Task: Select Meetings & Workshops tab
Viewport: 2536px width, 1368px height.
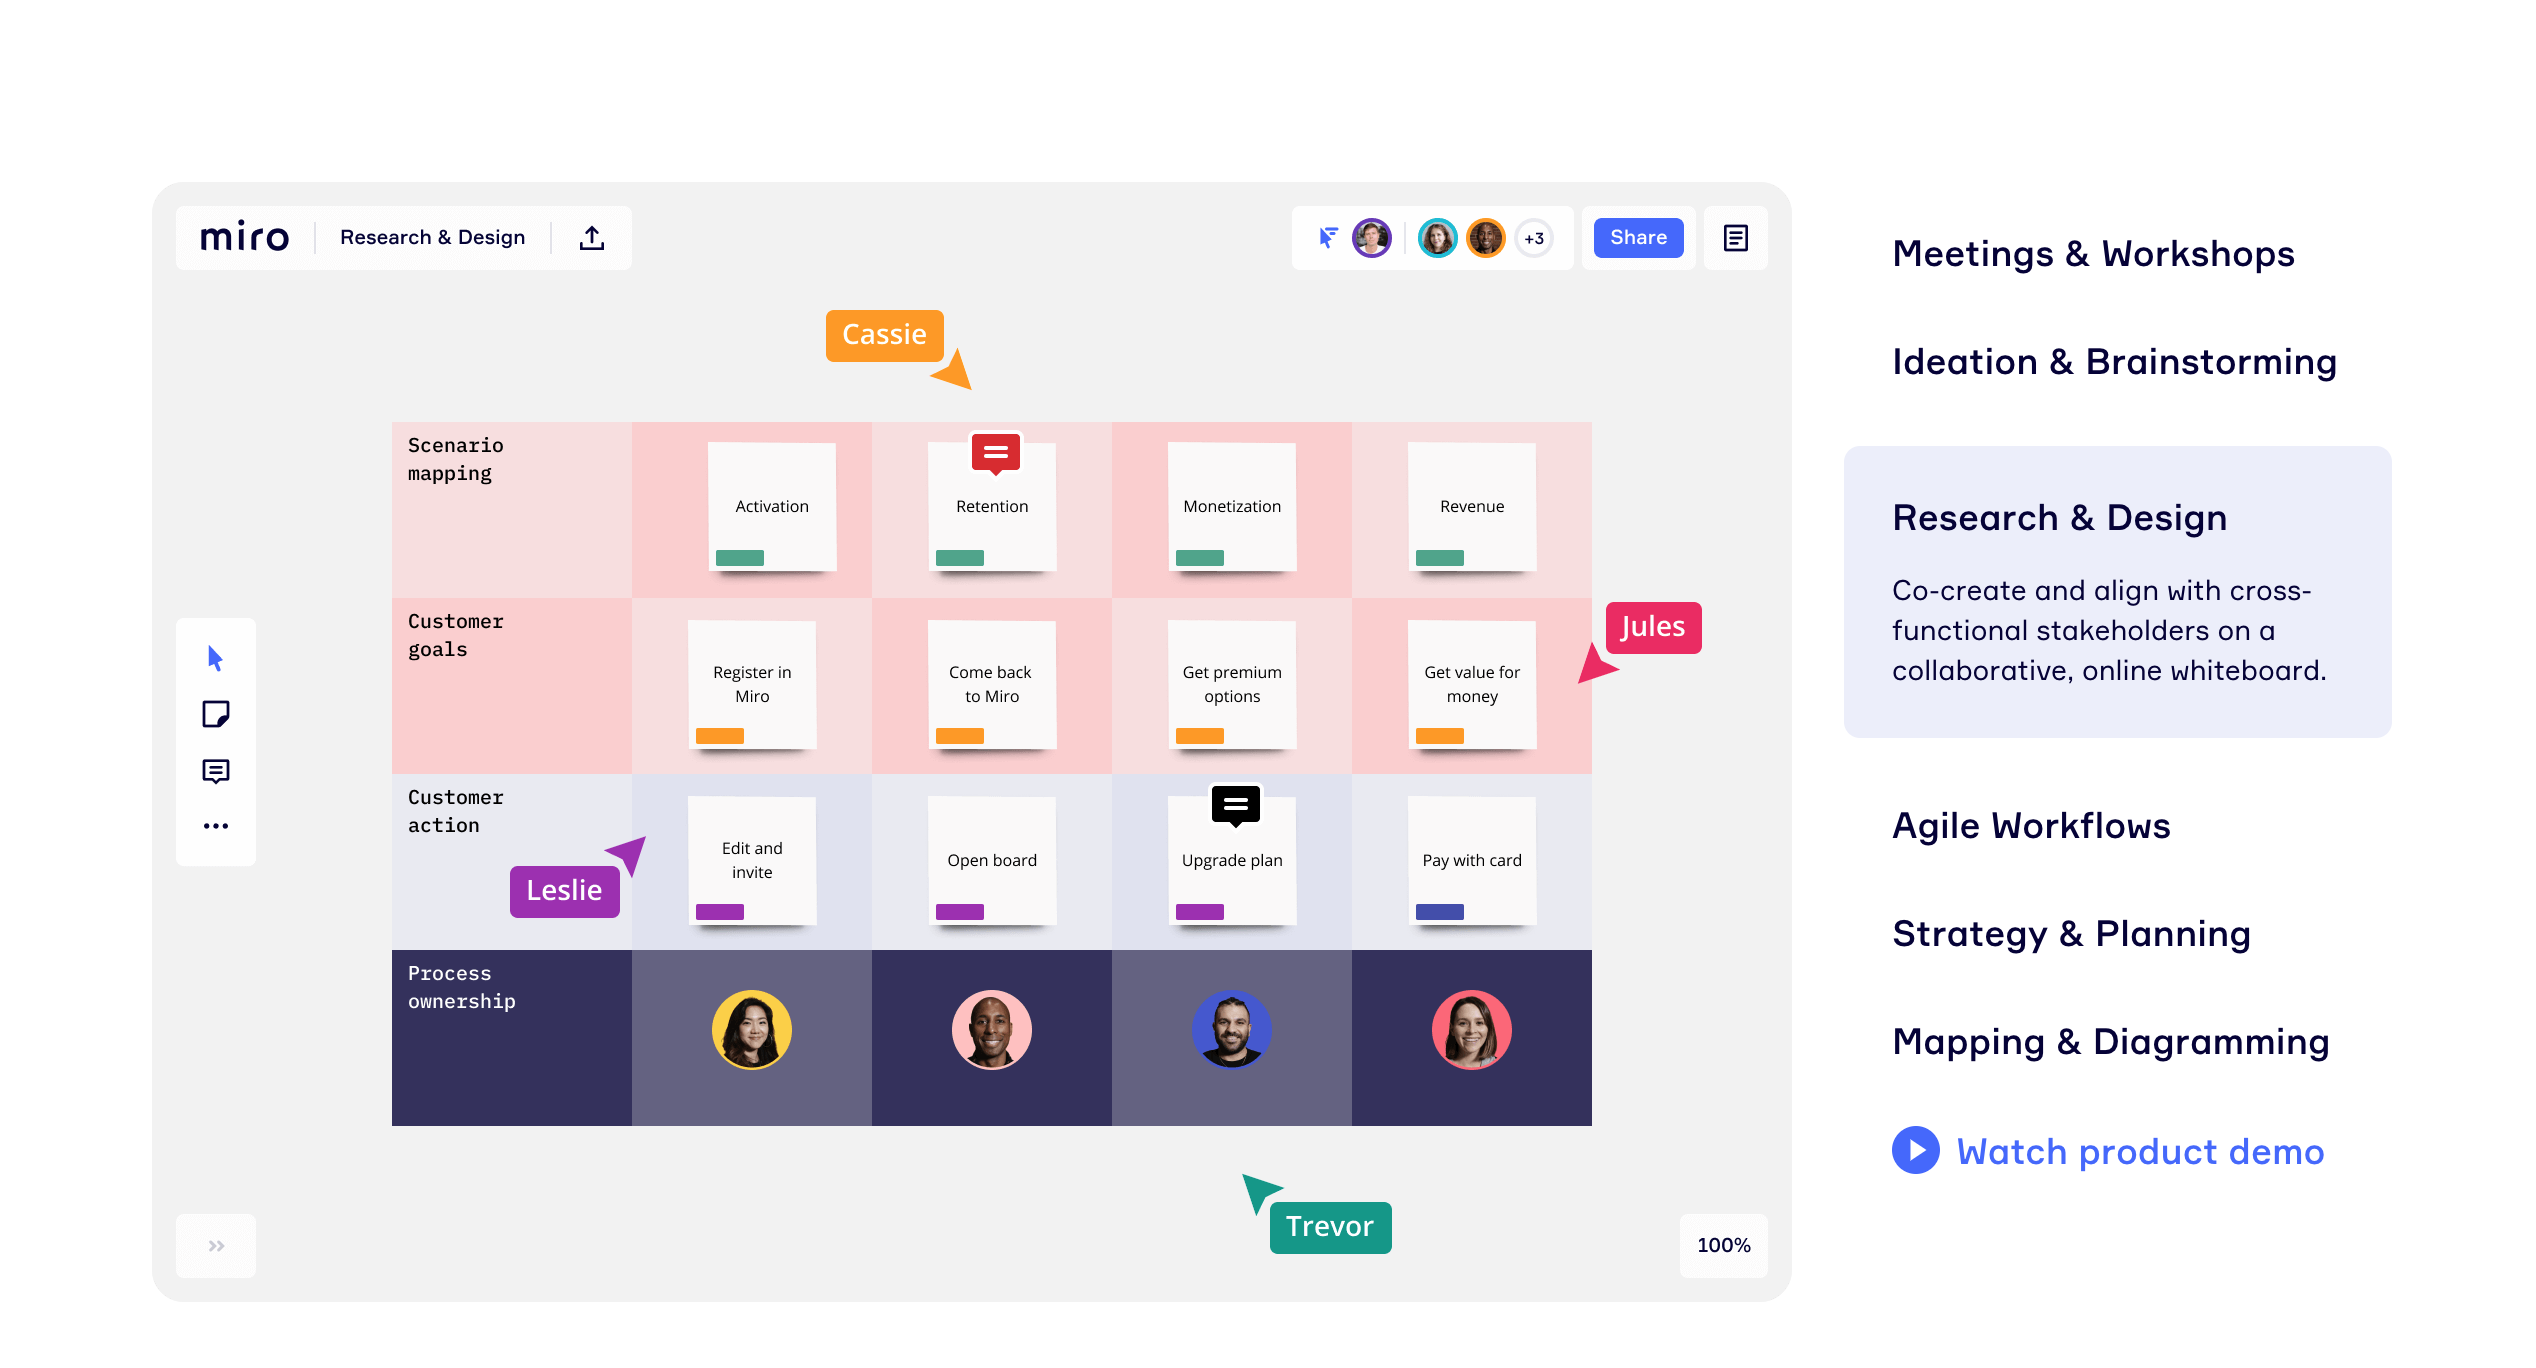Action: click(x=2093, y=254)
